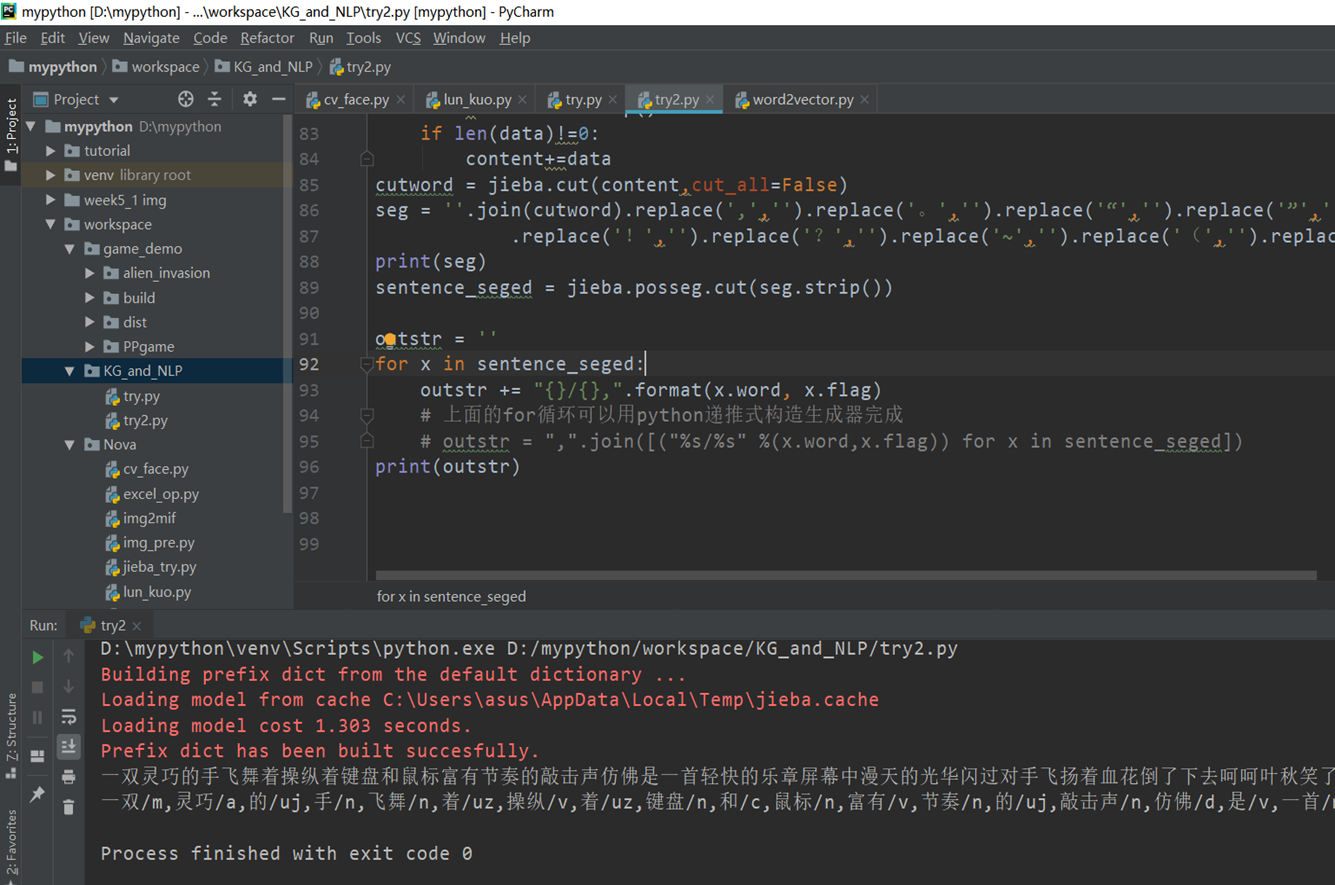1335x885 pixels.
Task: Toggle soft-wrap in the run console
Action: pyautogui.click(x=68, y=716)
